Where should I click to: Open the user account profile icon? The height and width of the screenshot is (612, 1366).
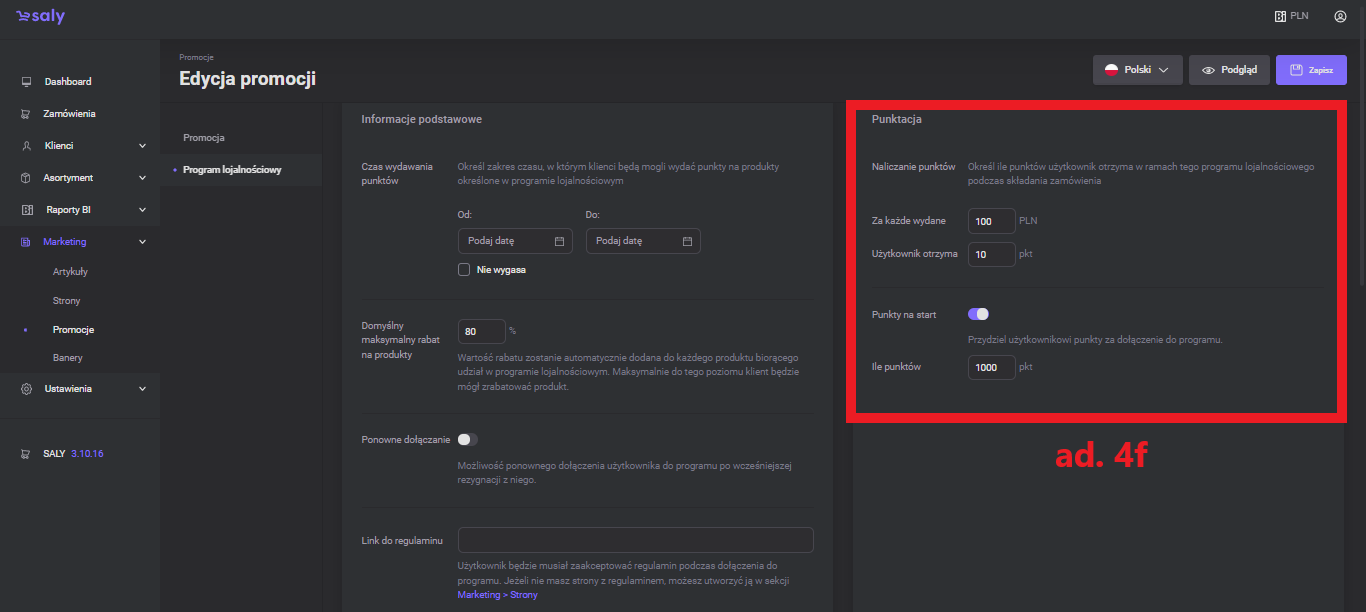(1340, 17)
